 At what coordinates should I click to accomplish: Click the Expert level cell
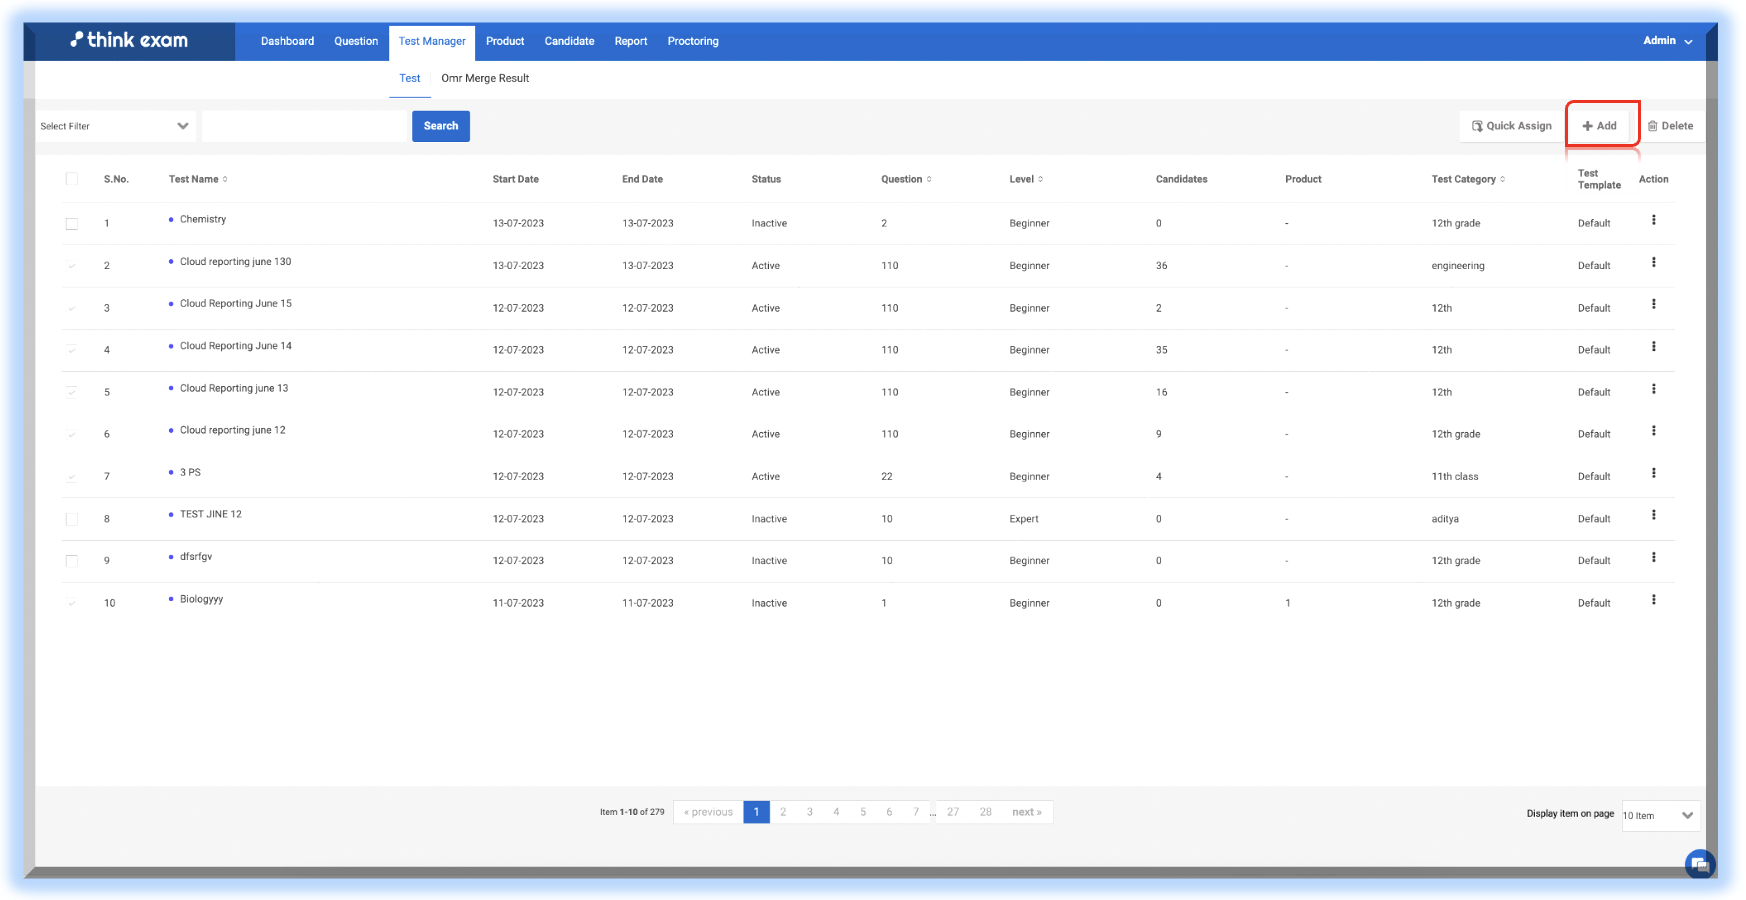tap(1024, 519)
